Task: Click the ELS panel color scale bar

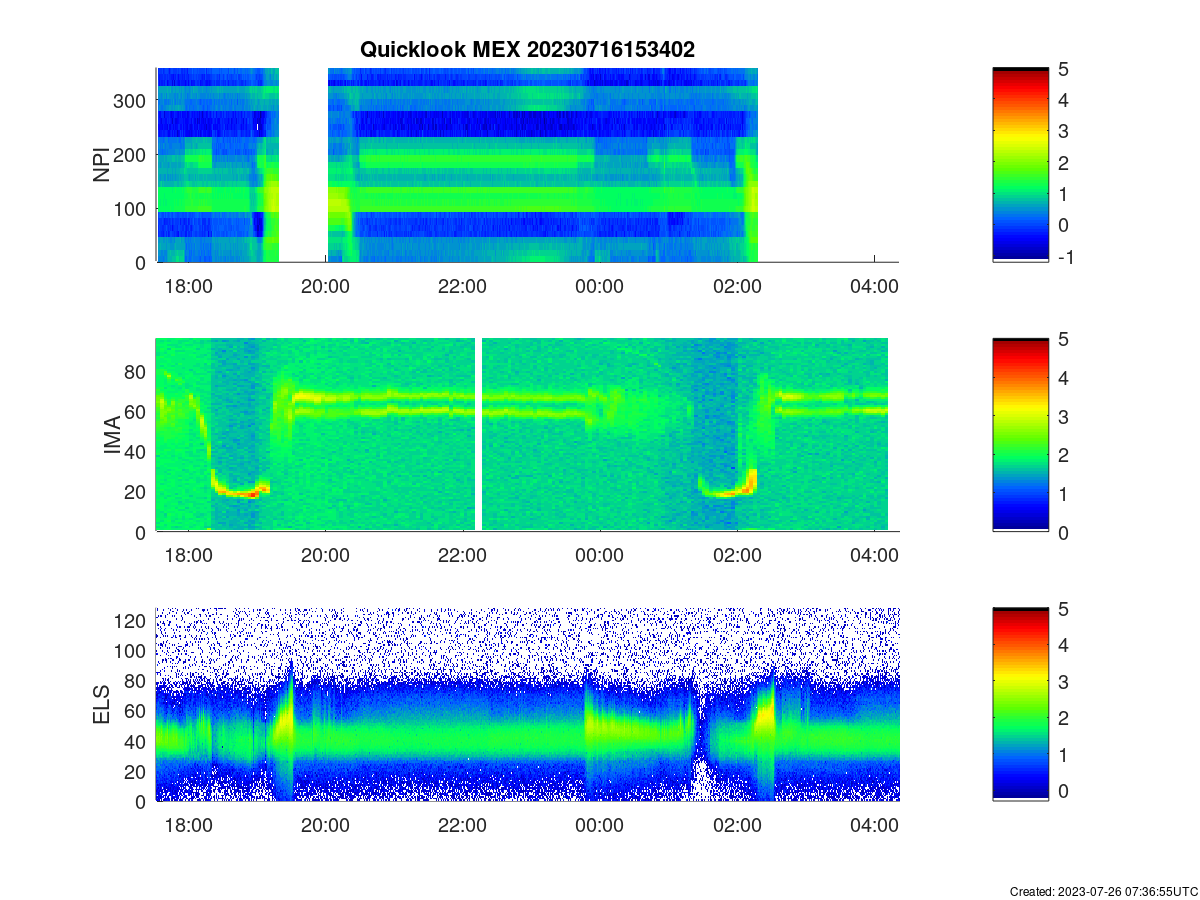Action: pos(1020,705)
